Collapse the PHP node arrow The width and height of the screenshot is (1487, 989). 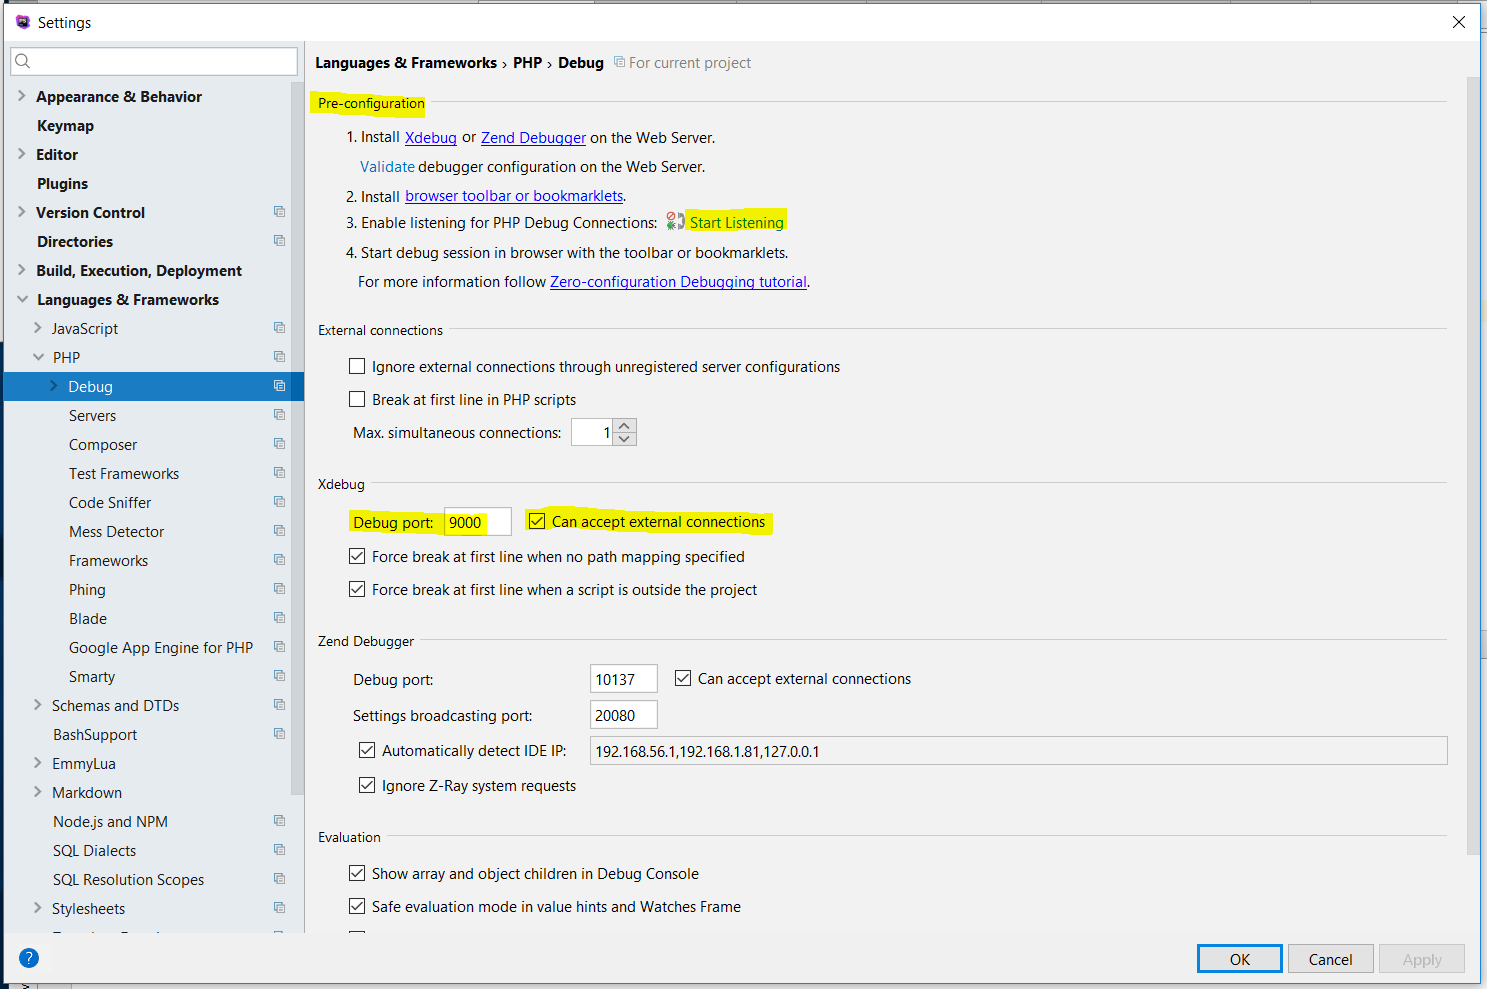[38, 357]
